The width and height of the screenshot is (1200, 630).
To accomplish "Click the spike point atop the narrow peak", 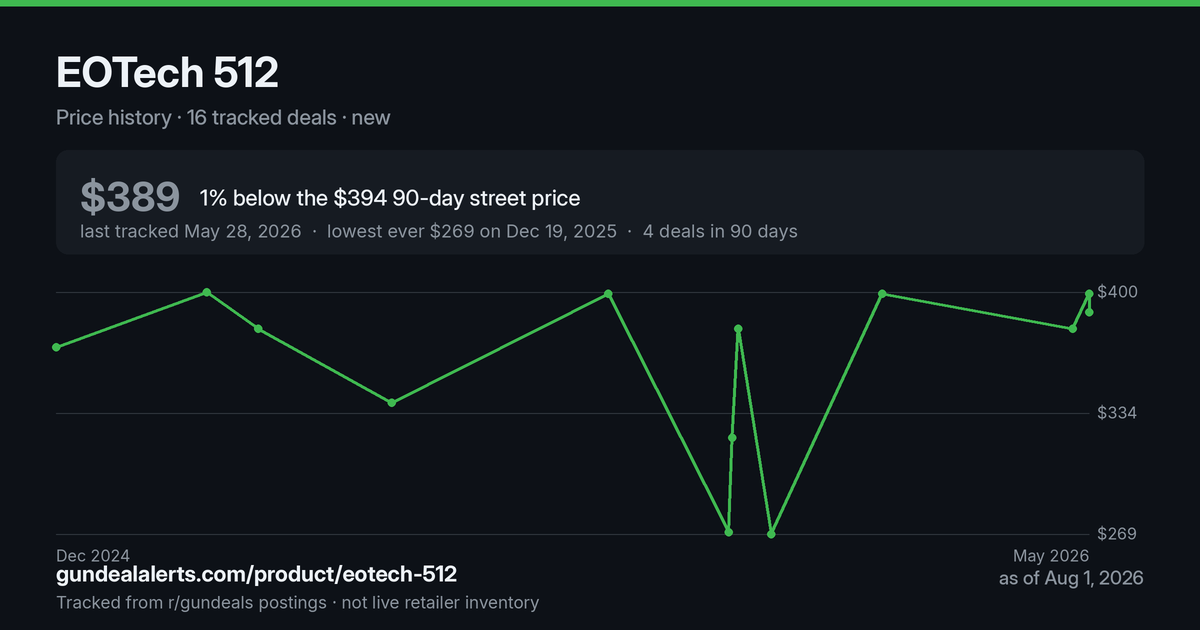I will [x=738, y=328].
